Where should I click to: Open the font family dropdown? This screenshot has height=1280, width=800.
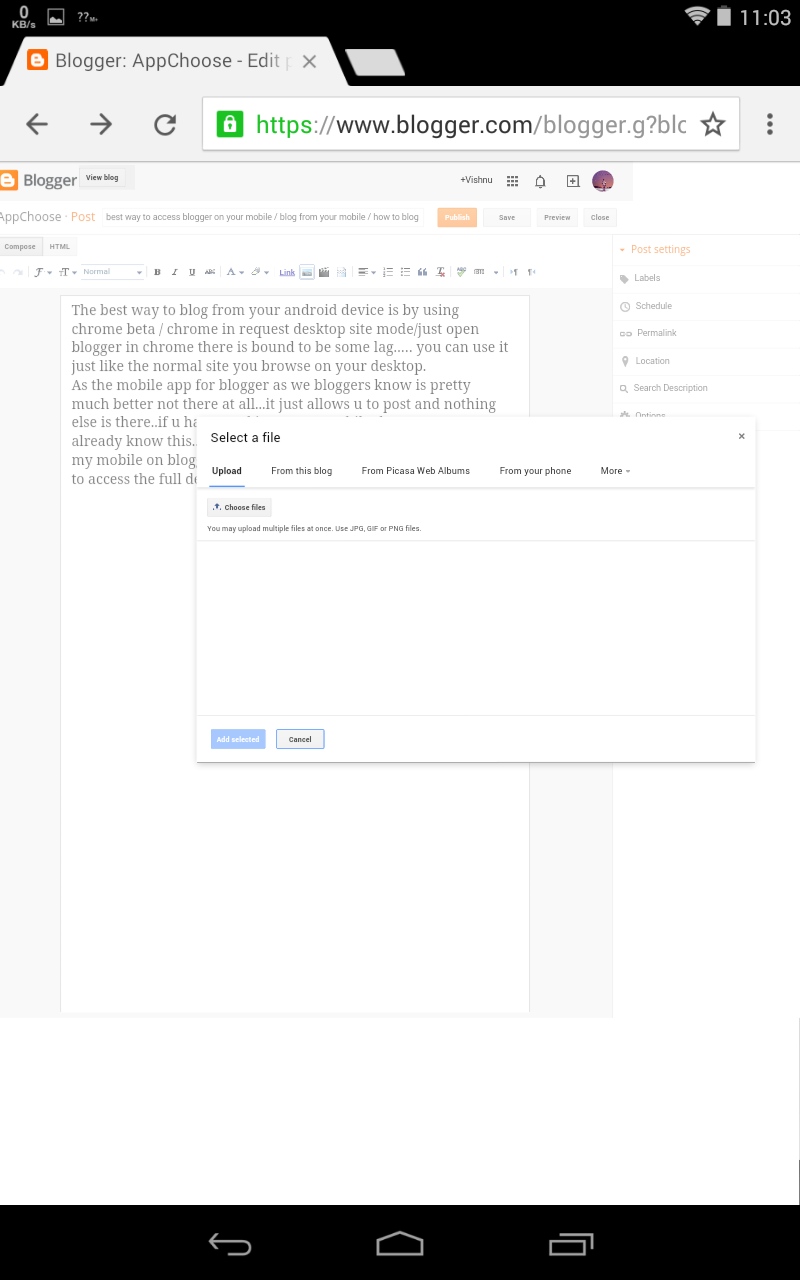41,272
